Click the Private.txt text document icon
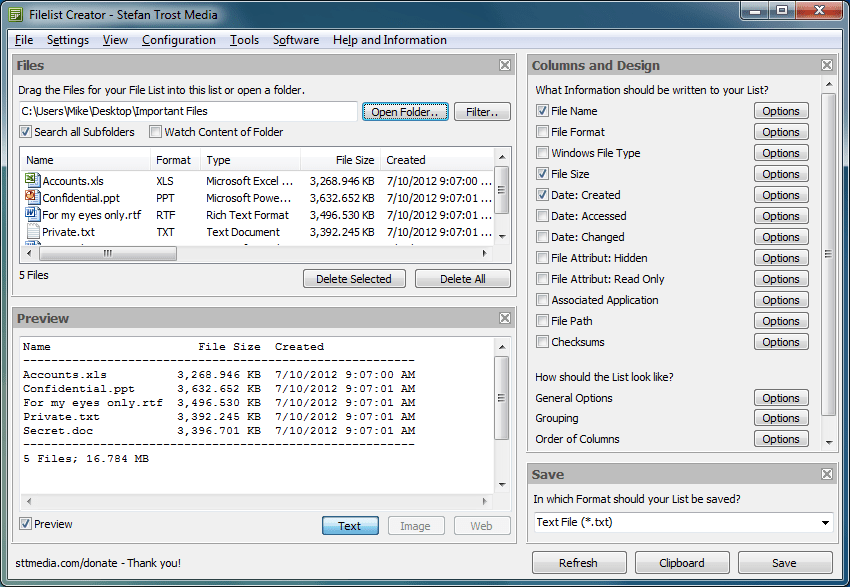Screen dimensions: 850x587 [x=33, y=231]
